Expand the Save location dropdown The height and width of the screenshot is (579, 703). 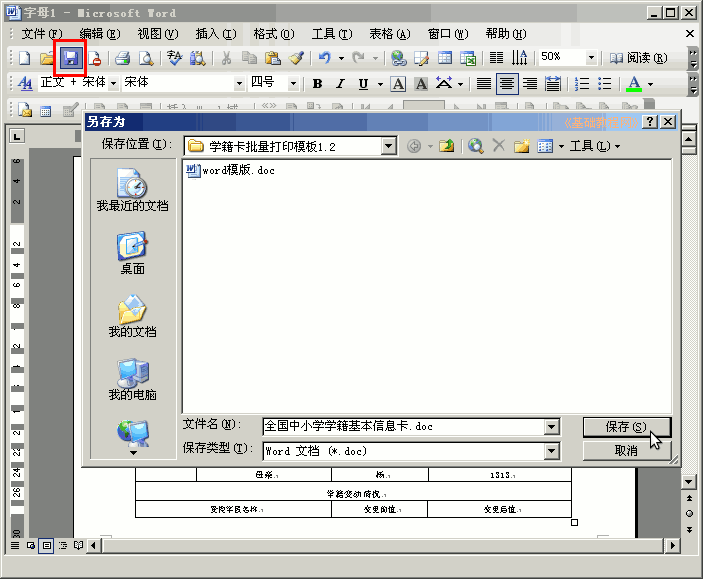[388, 146]
